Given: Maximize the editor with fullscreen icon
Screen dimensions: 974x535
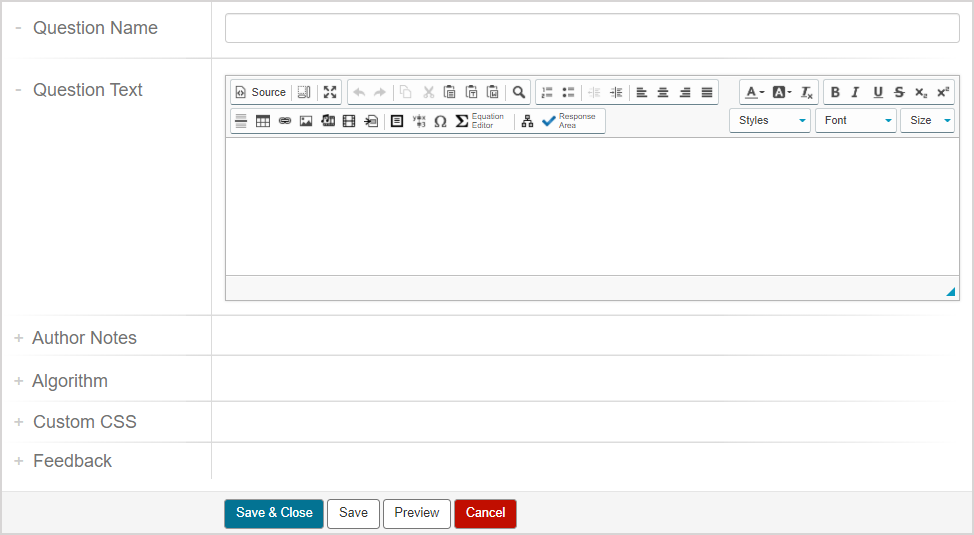Looking at the screenshot, I should point(330,92).
